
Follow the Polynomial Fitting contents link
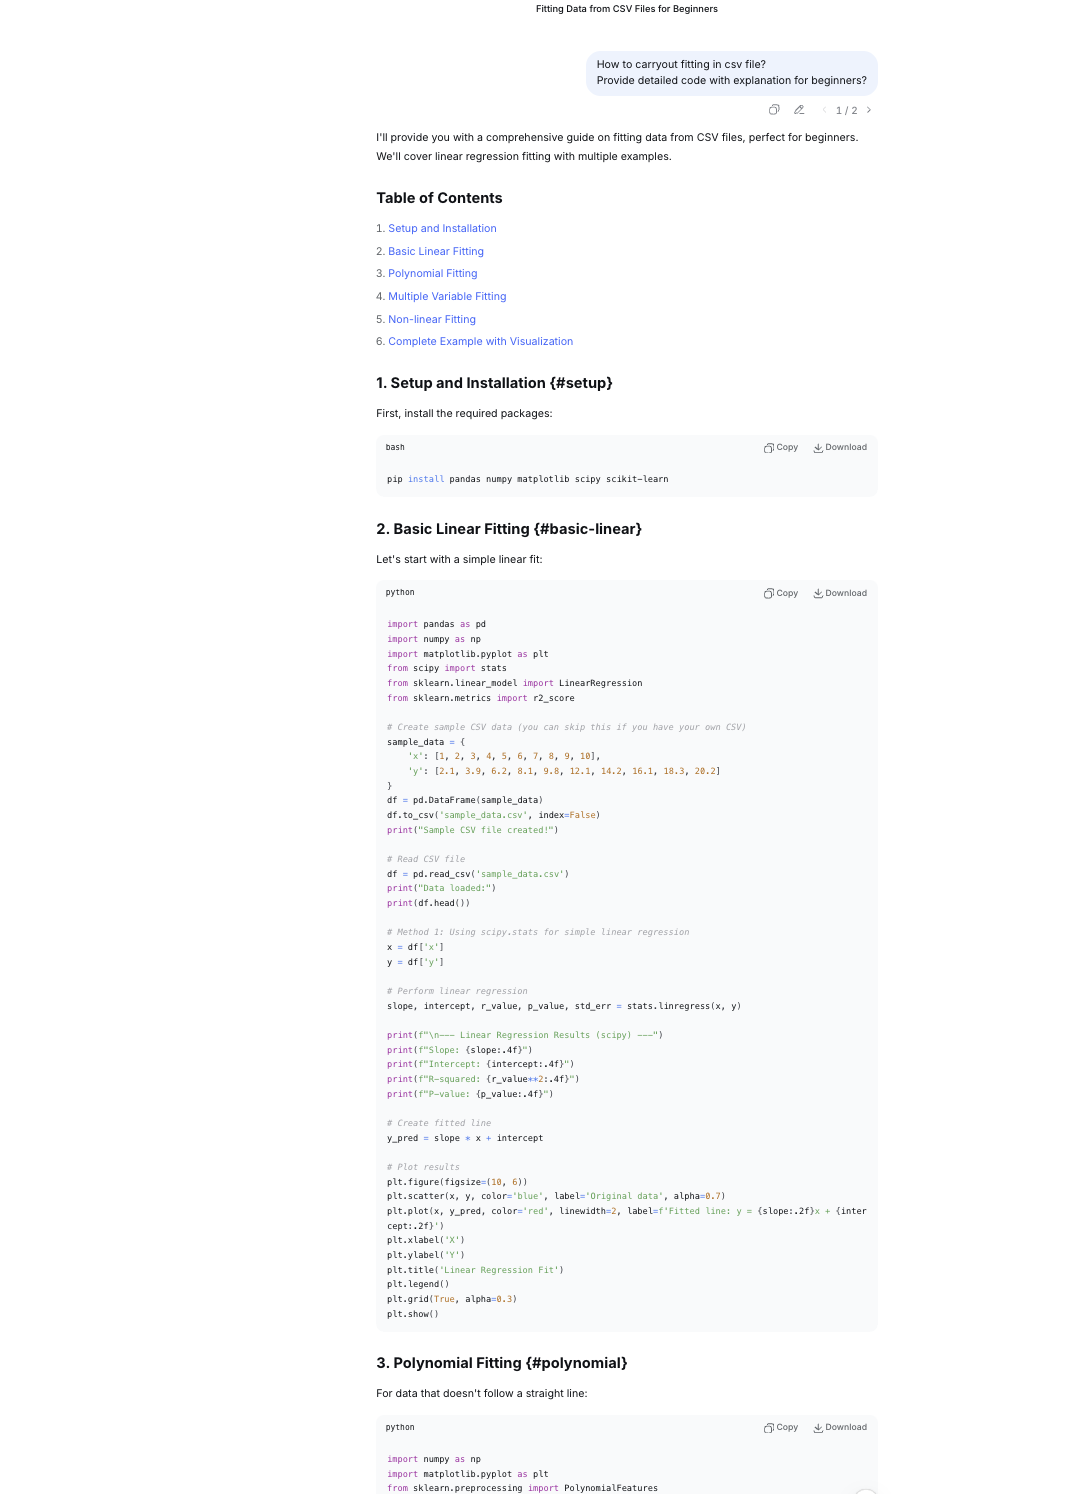tap(433, 274)
